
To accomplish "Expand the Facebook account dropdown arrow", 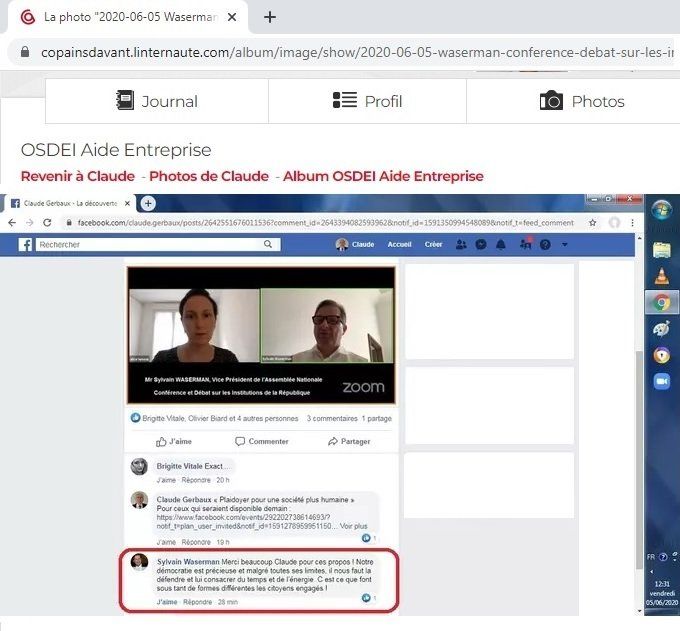I will [565, 245].
